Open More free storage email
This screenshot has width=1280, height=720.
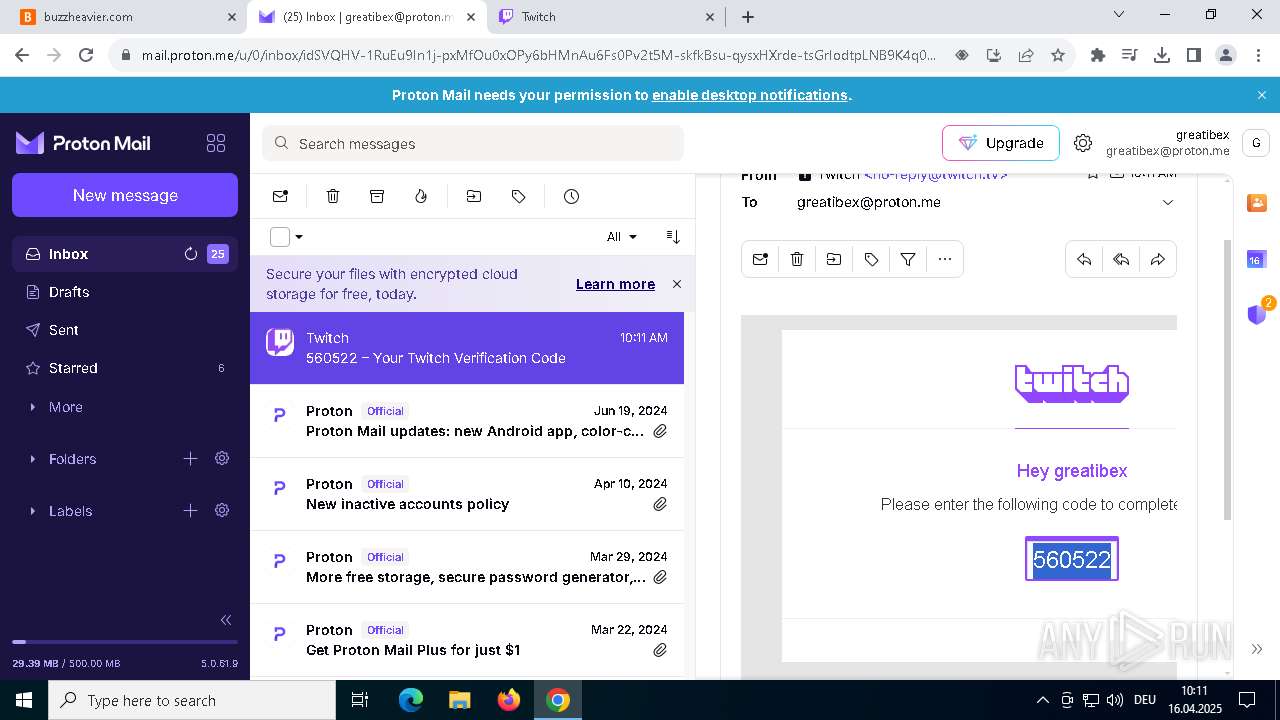pyautogui.click(x=467, y=567)
